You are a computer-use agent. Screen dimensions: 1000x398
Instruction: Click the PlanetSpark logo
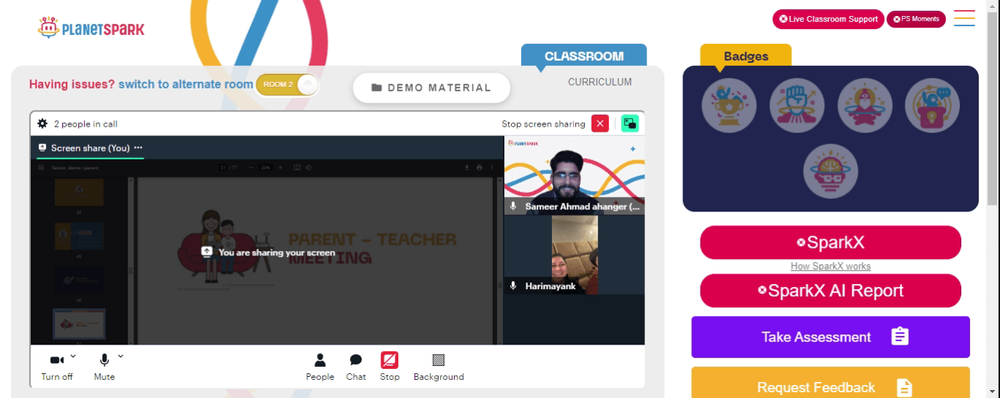tap(91, 28)
